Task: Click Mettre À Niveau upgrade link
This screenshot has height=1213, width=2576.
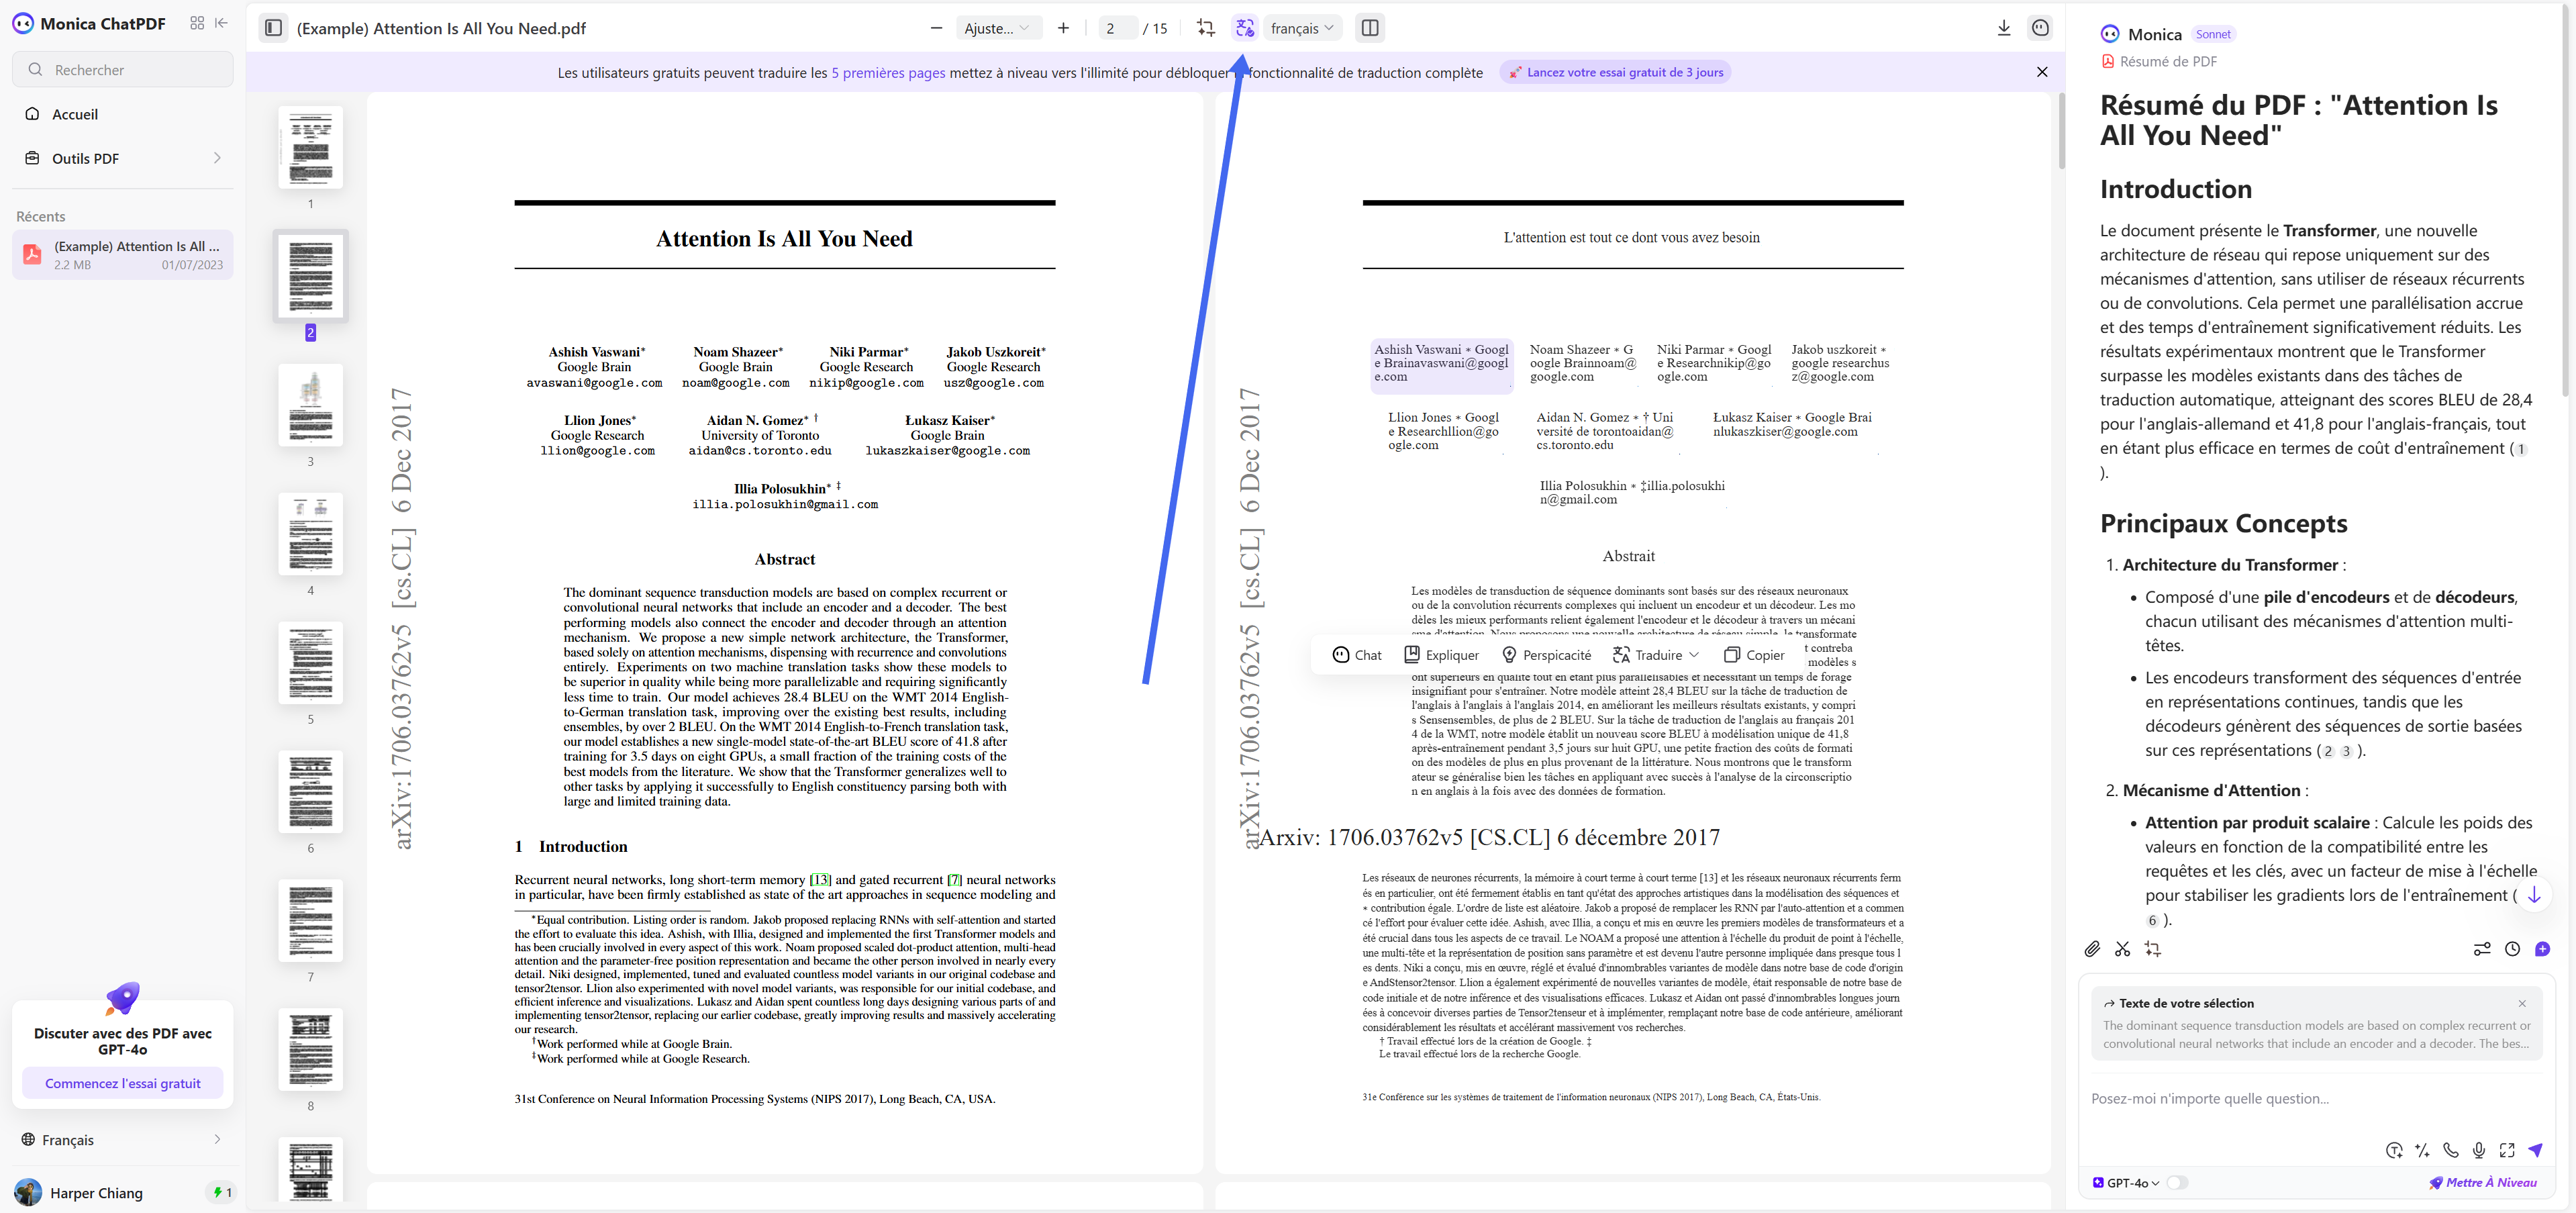Action: click(x=2483, y=1182)
